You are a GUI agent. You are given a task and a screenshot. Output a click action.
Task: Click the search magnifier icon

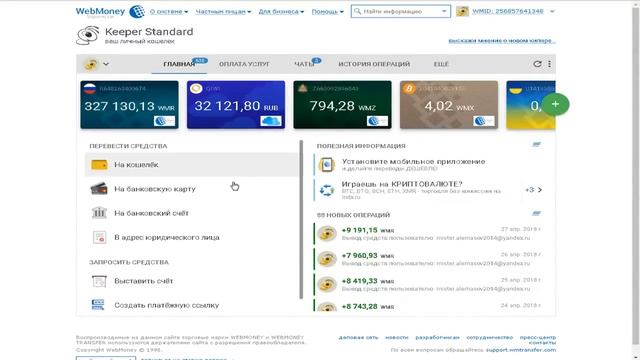tap(358, 11)
